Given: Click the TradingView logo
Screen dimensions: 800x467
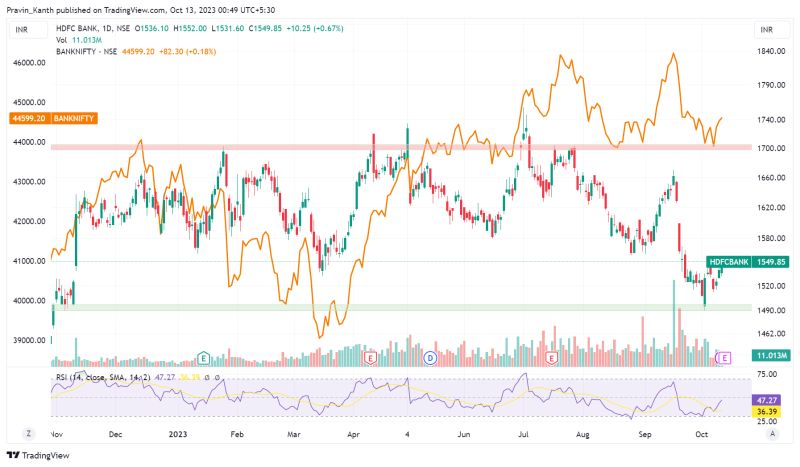Looking at the screenshot, I should click(x=38, y=455).
